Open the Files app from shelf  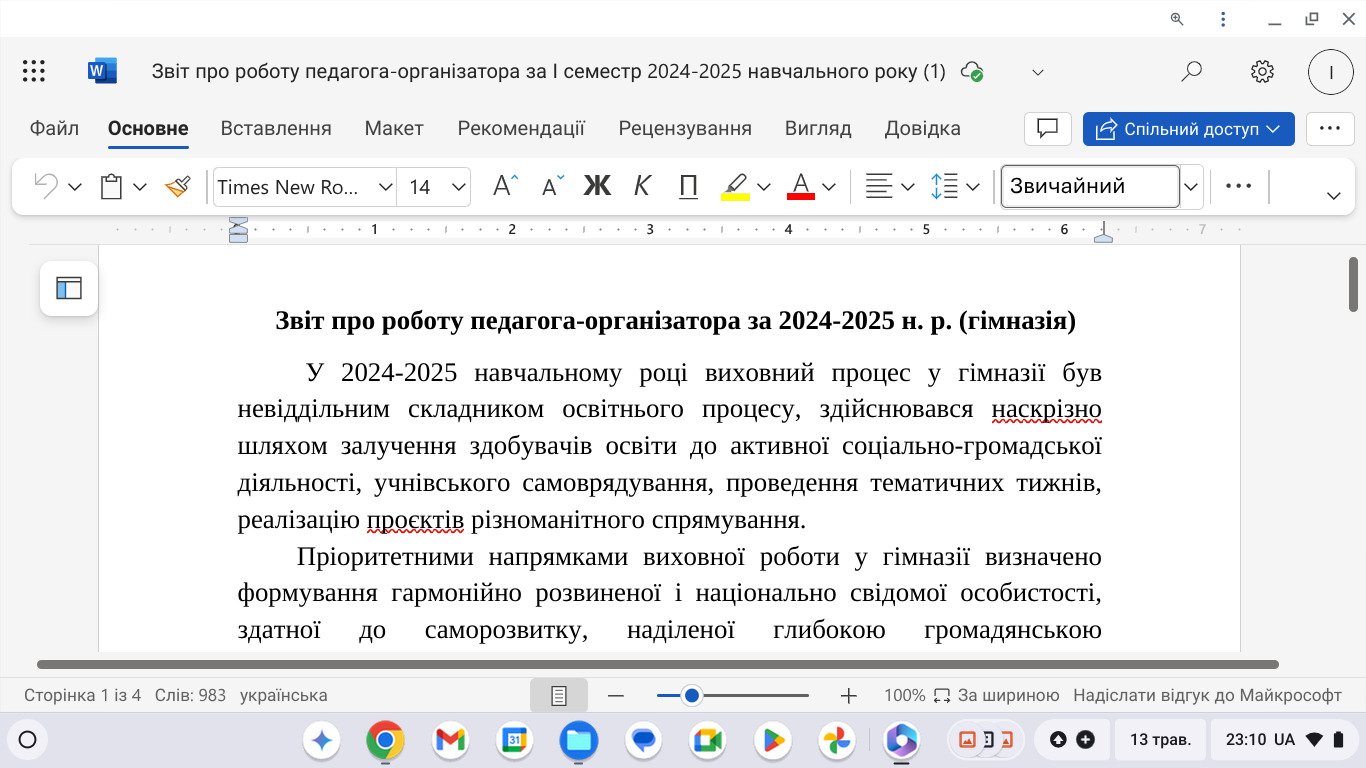click(x=578, y=740)
